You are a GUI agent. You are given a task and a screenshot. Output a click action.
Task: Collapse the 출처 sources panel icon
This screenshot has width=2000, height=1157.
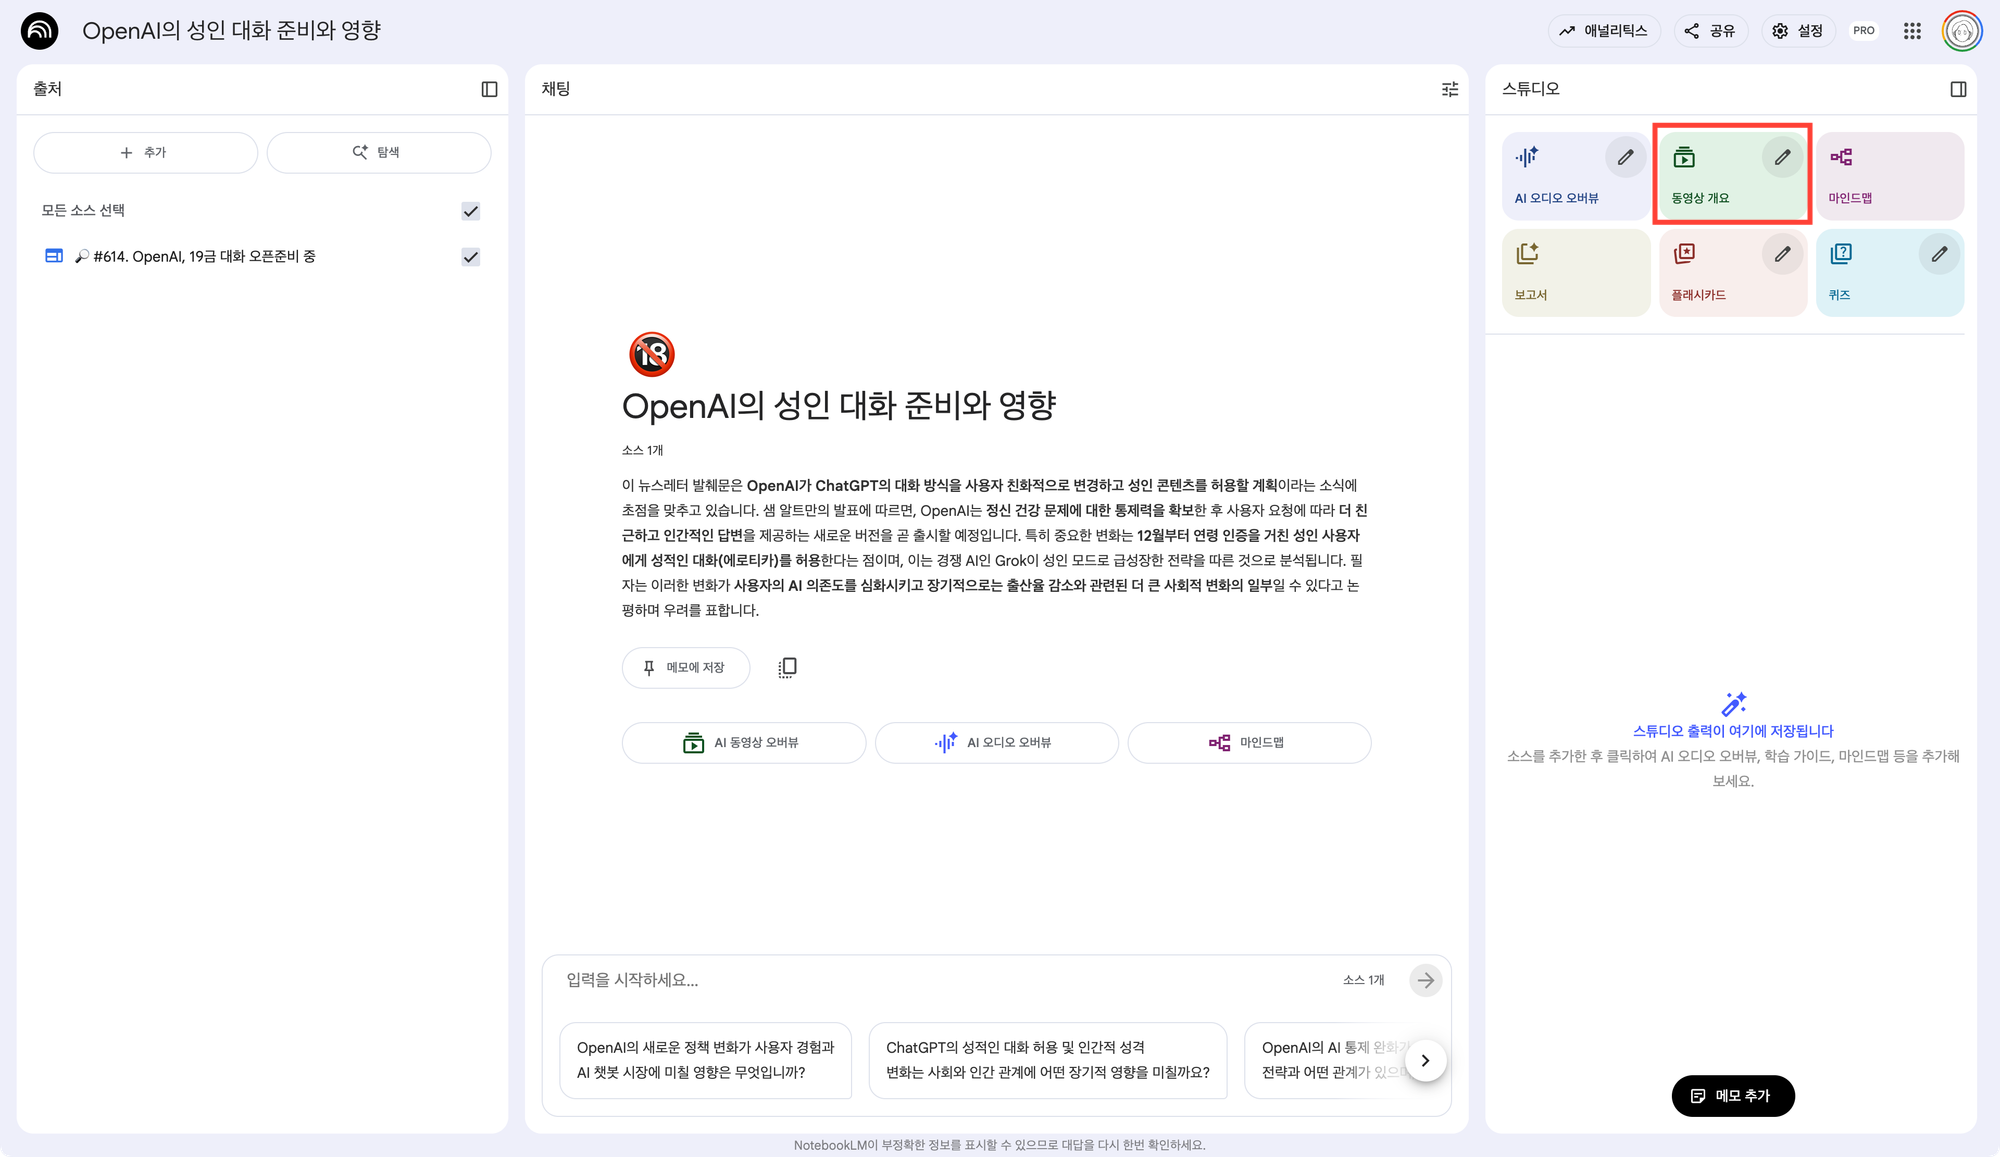coord(489,89)
